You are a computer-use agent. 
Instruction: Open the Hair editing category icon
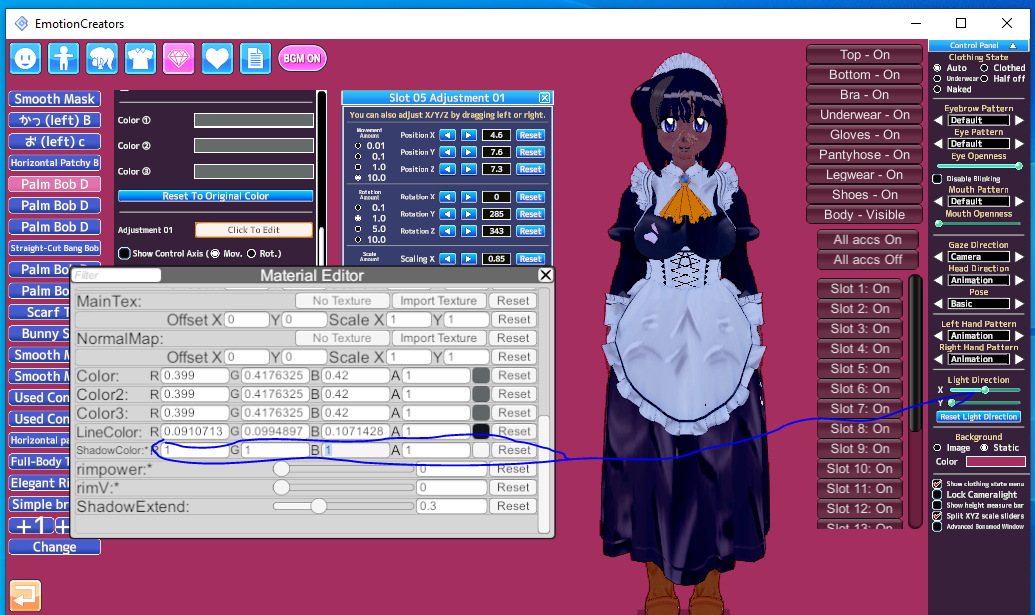click(x=102, y=58)
